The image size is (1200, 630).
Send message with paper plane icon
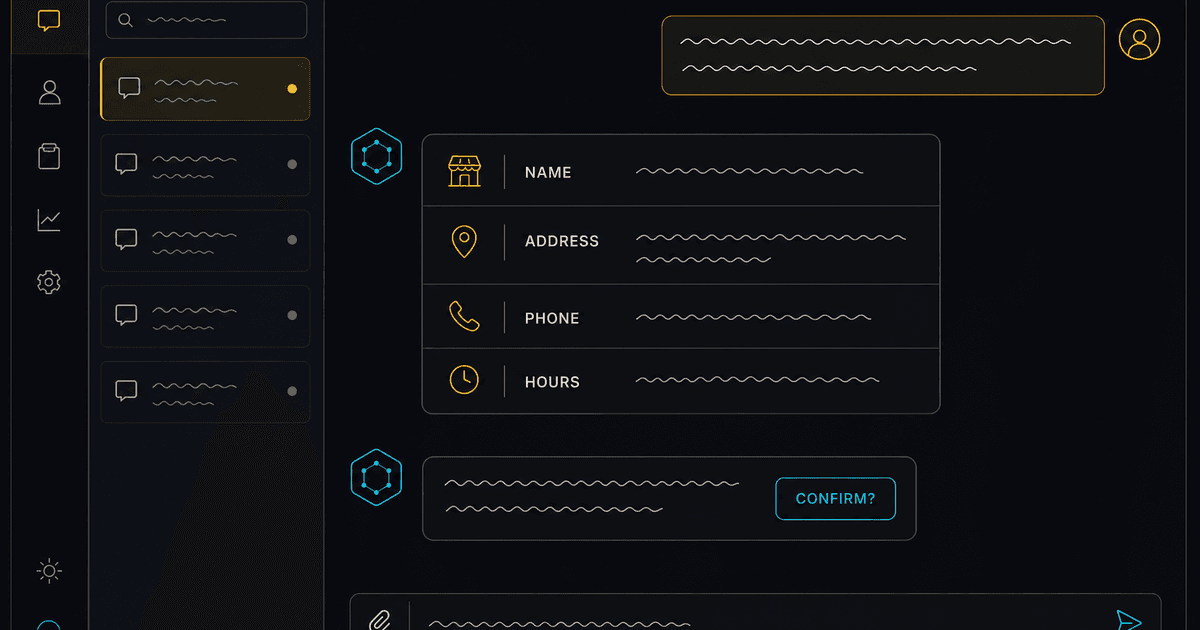1129,620
